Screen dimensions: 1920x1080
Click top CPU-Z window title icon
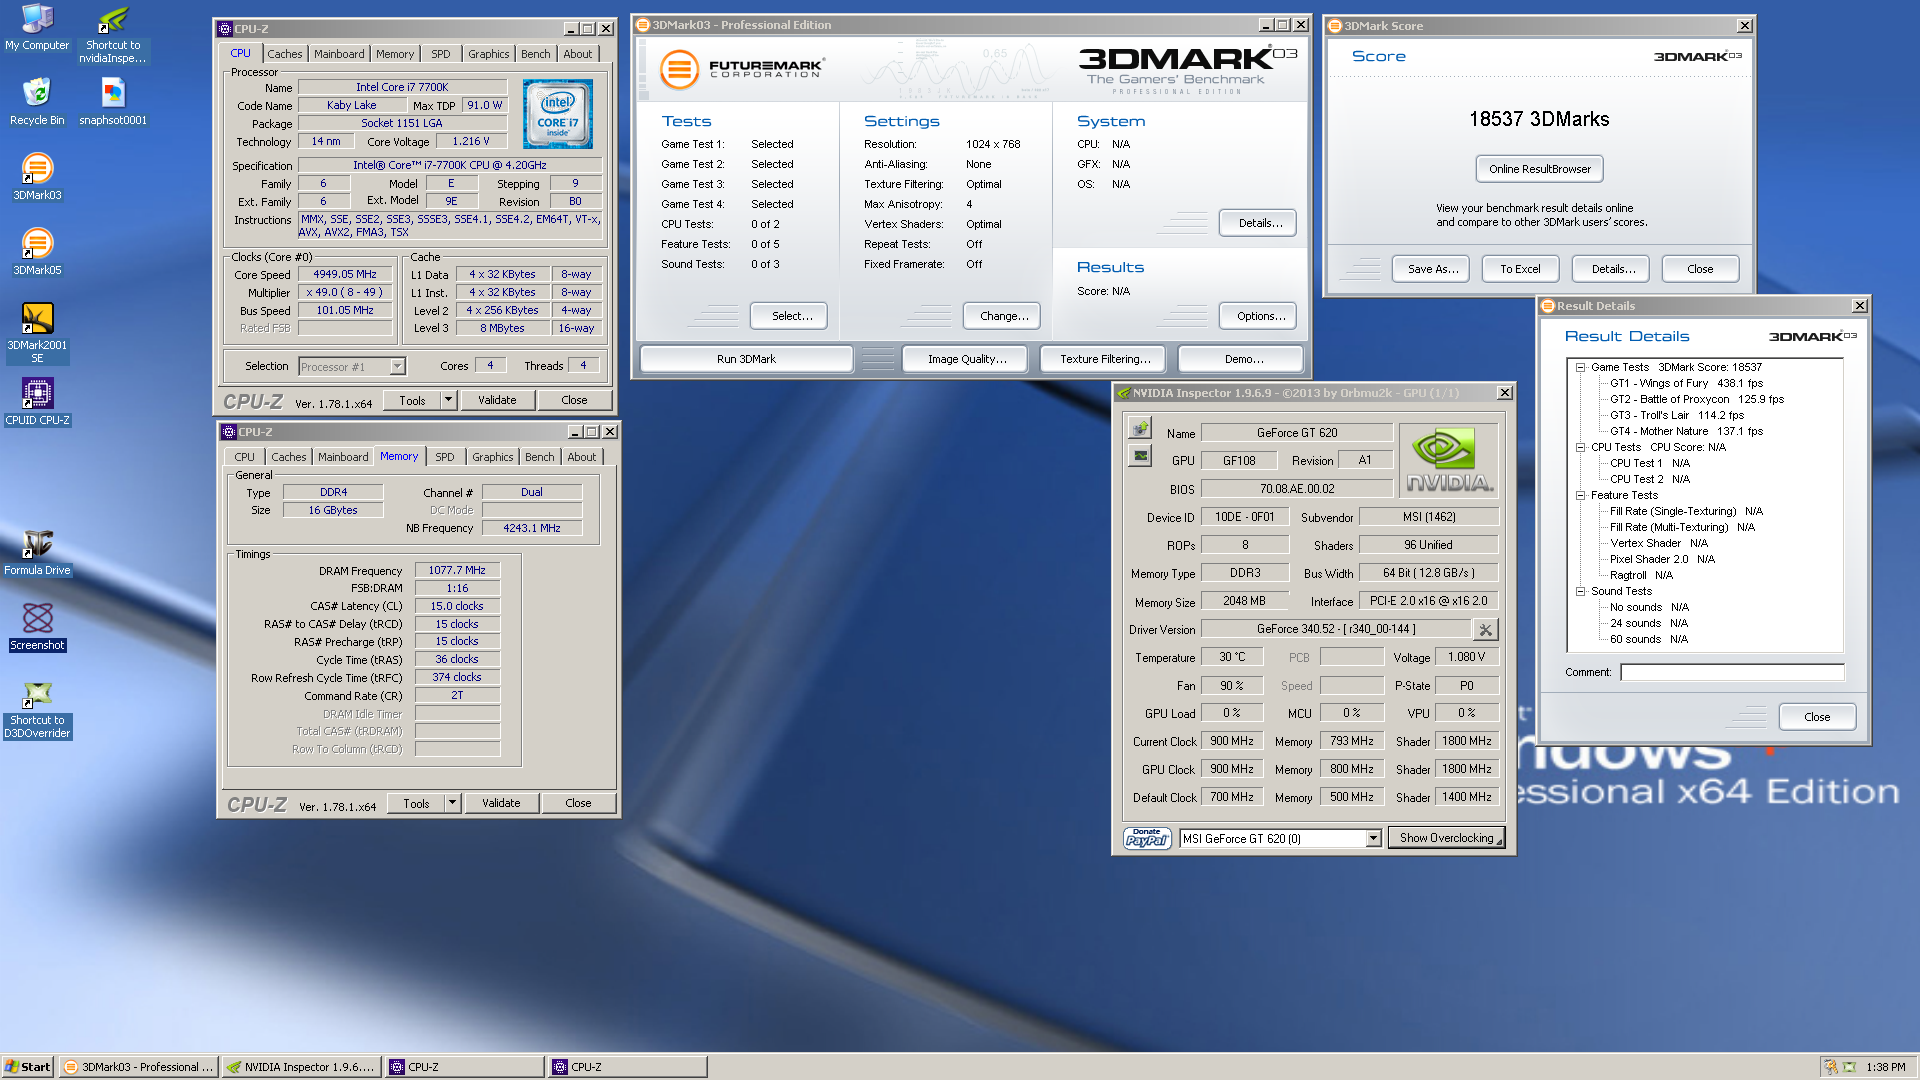coord(225,29)
